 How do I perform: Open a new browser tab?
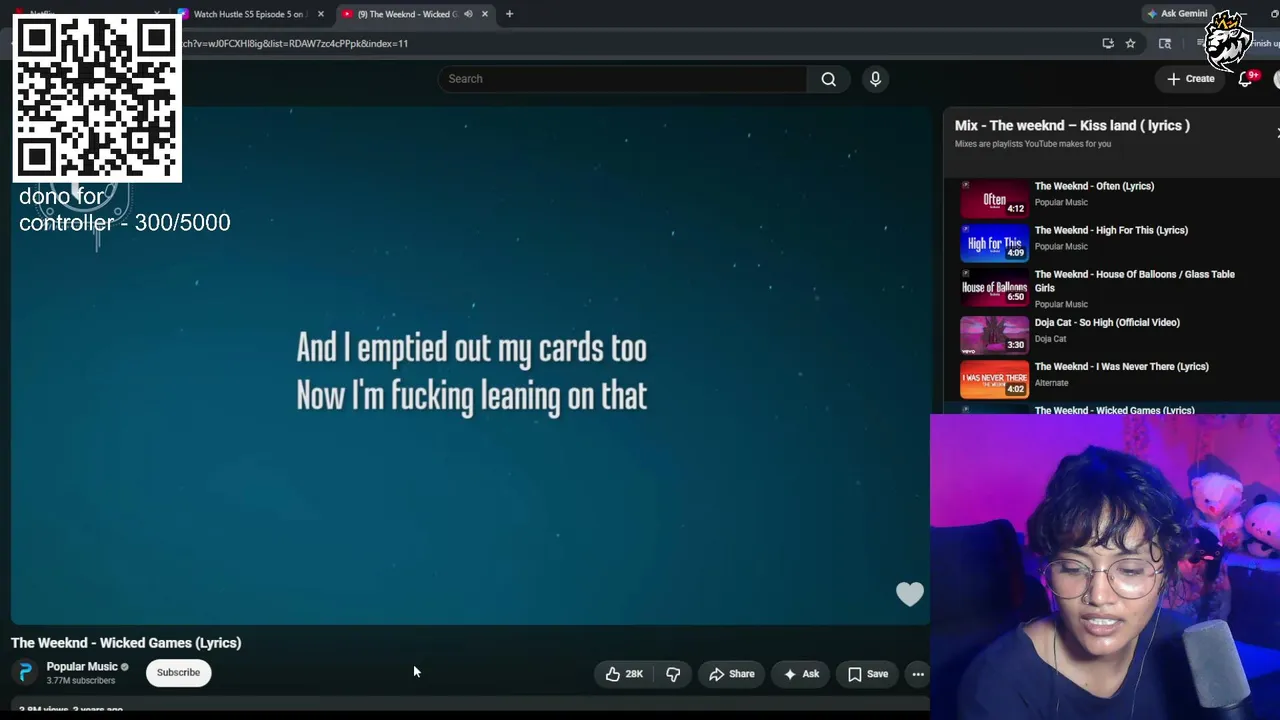click(509, 14)
